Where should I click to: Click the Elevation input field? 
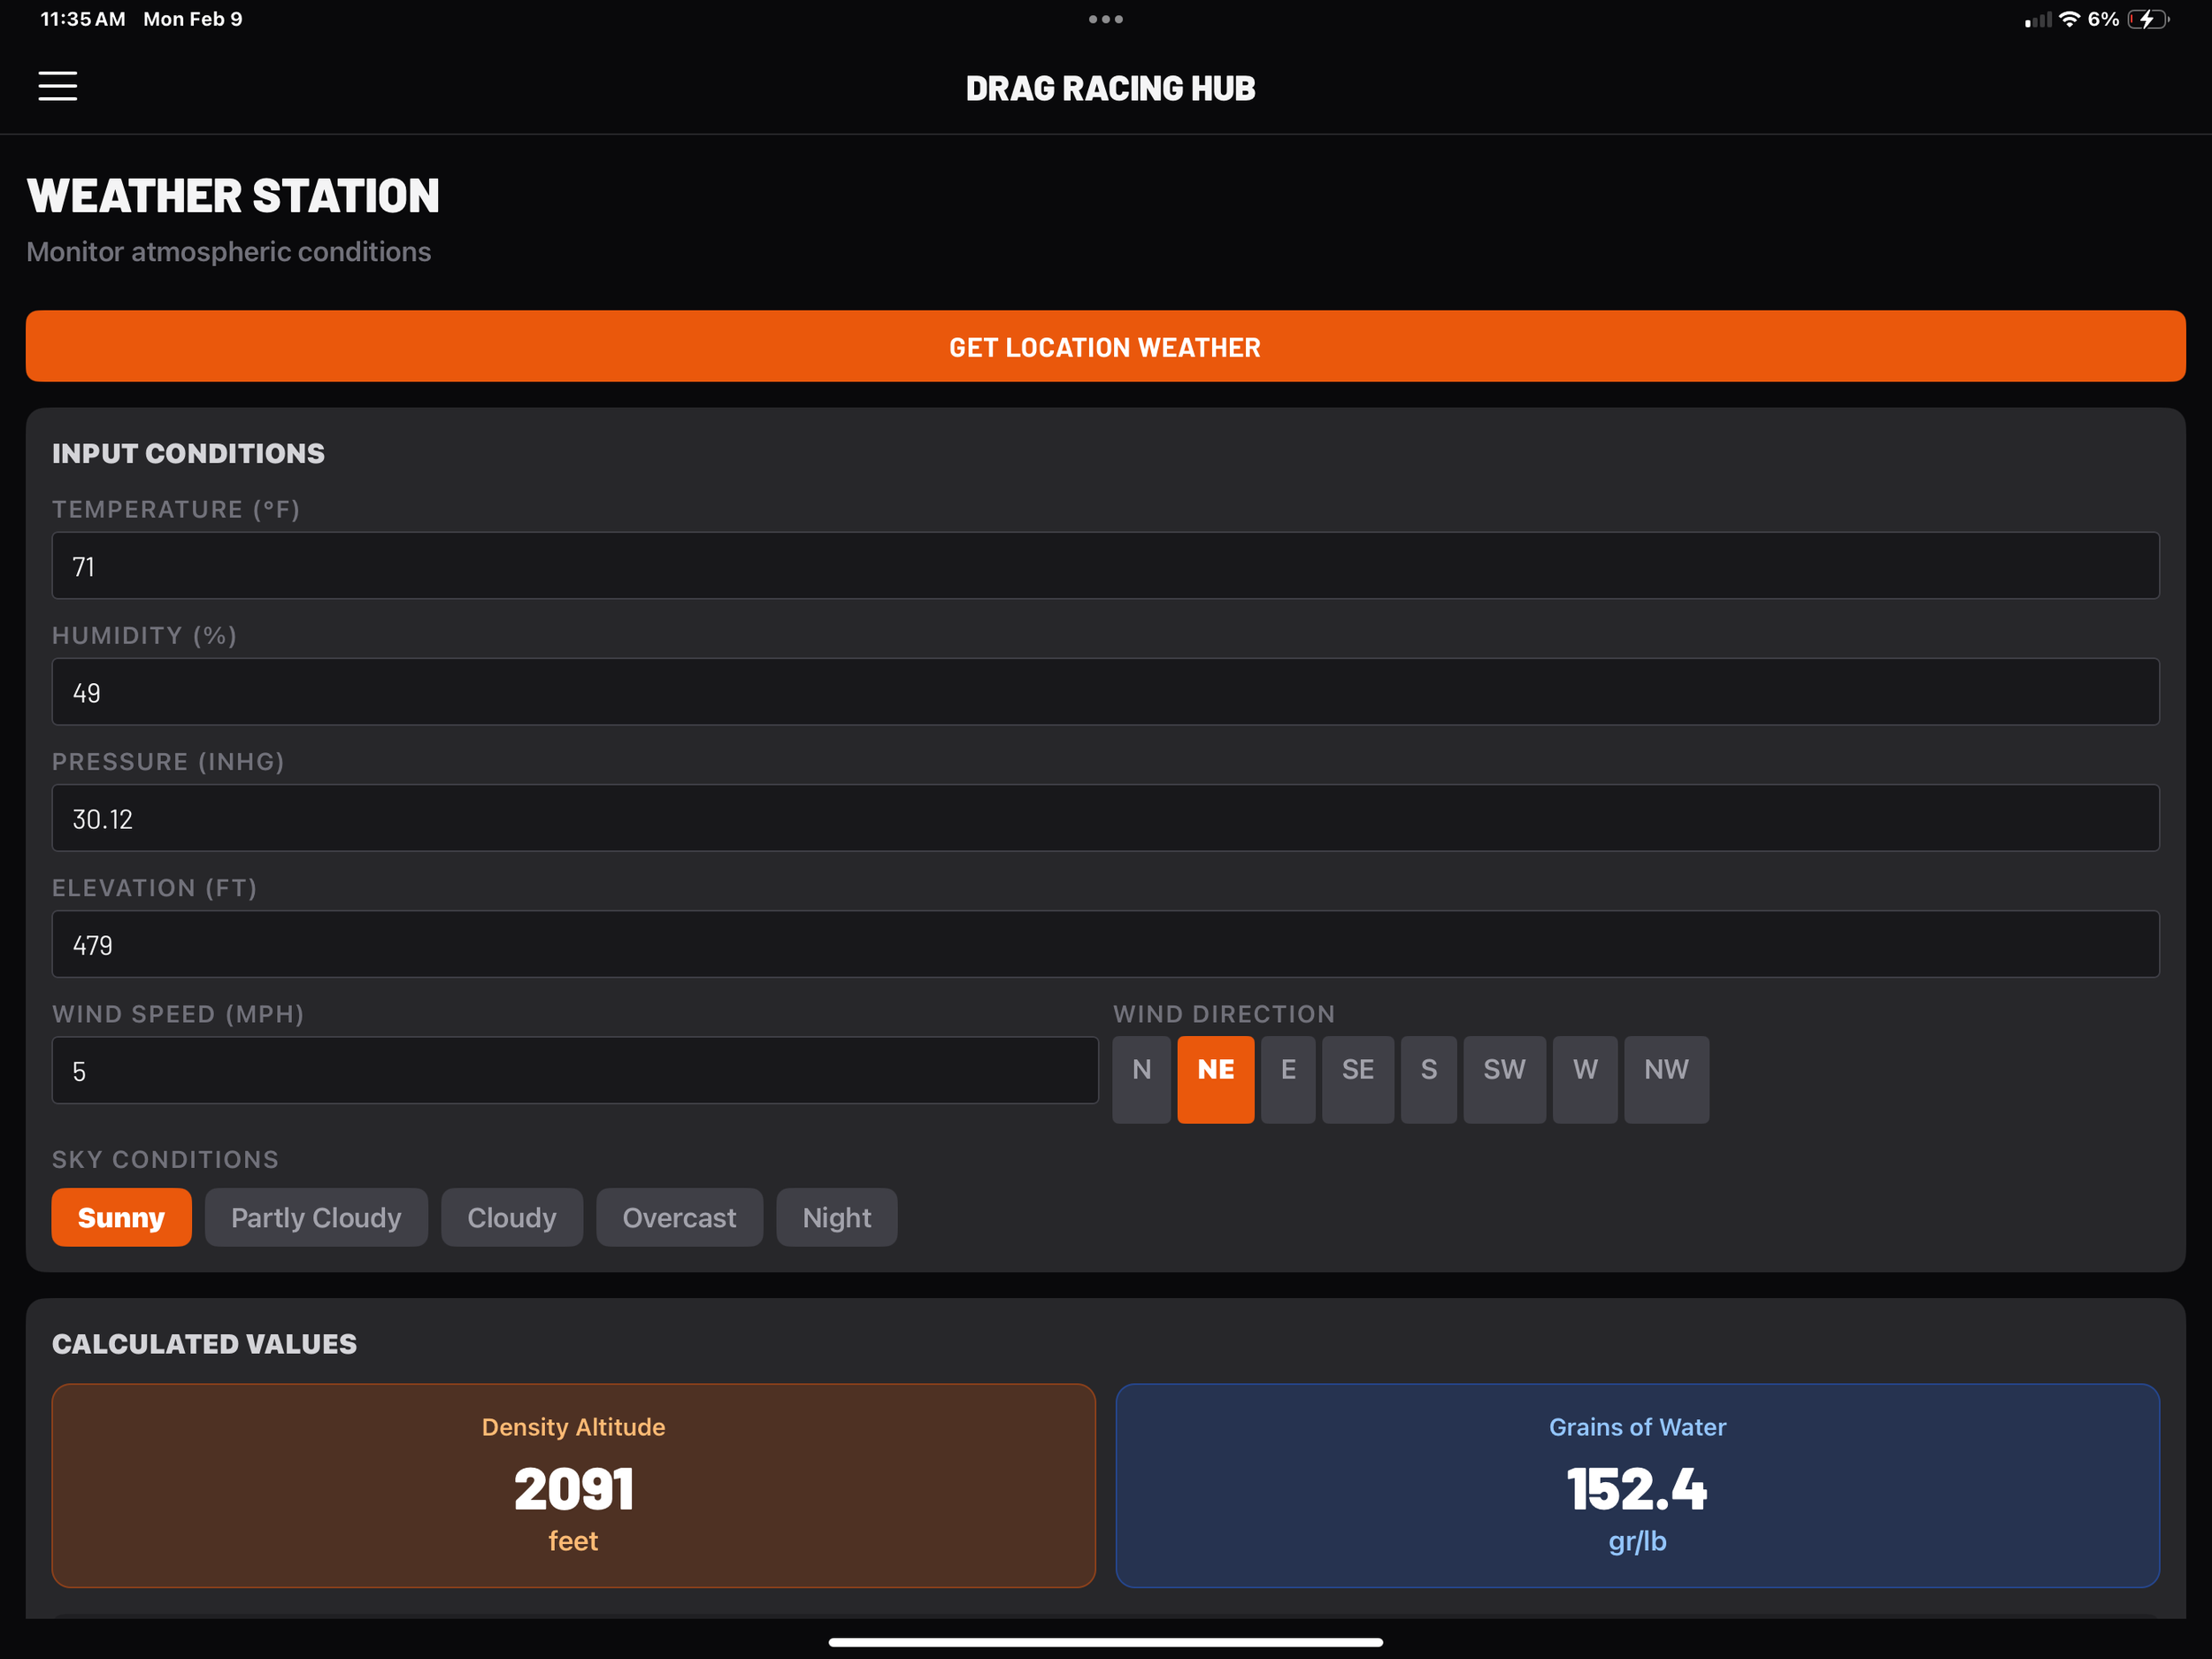[1105, 944]
